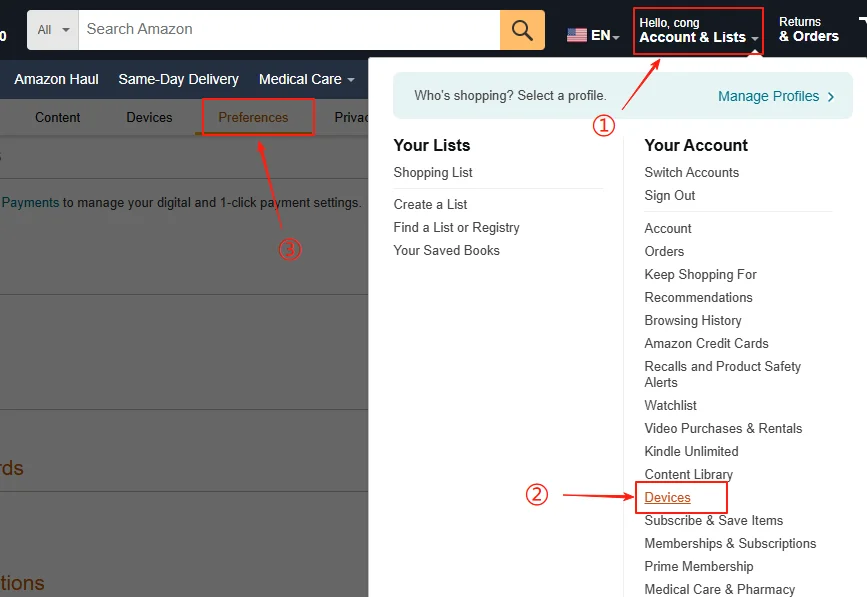Open Same-Day Delivery page
Image resolution: width=867 pixels, height=597 pixels.
click(x=179, y=79)
